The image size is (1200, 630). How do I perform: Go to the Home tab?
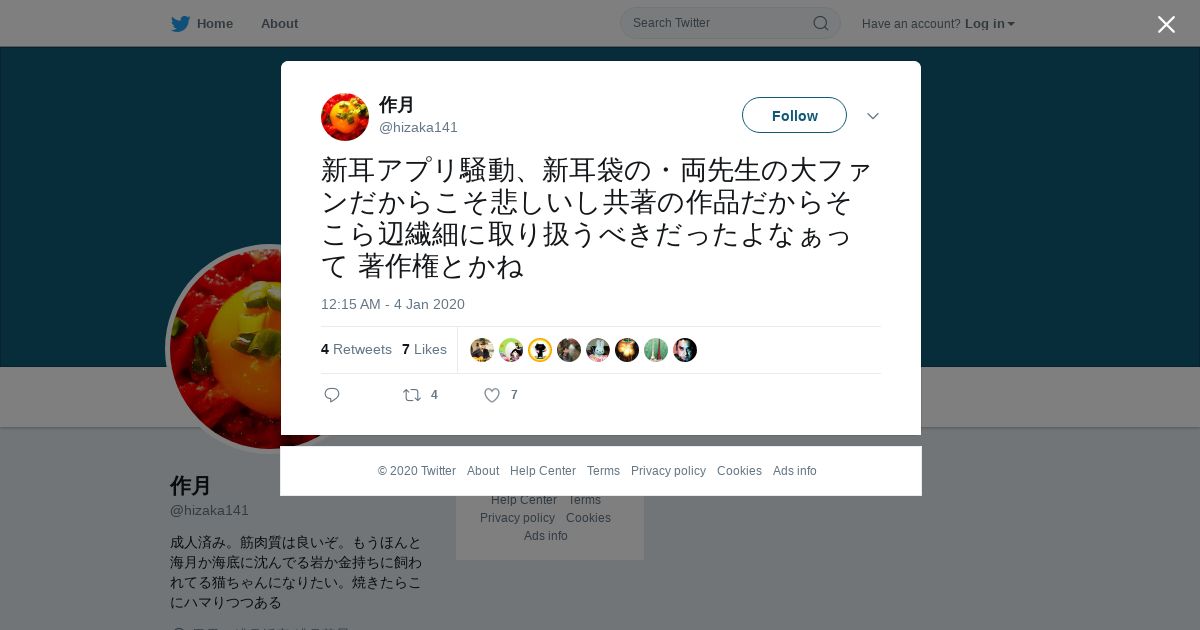tap(202, 24)
